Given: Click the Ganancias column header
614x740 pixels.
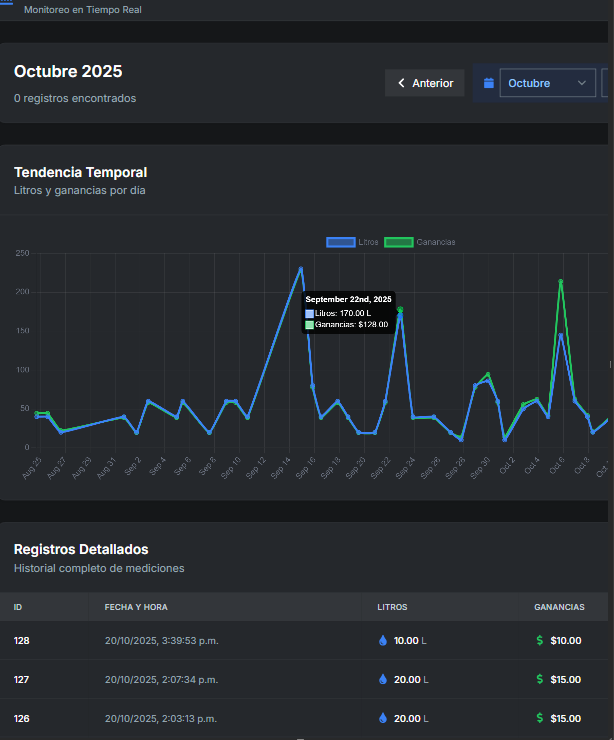Looking at the screenshot, I should 559,607.
